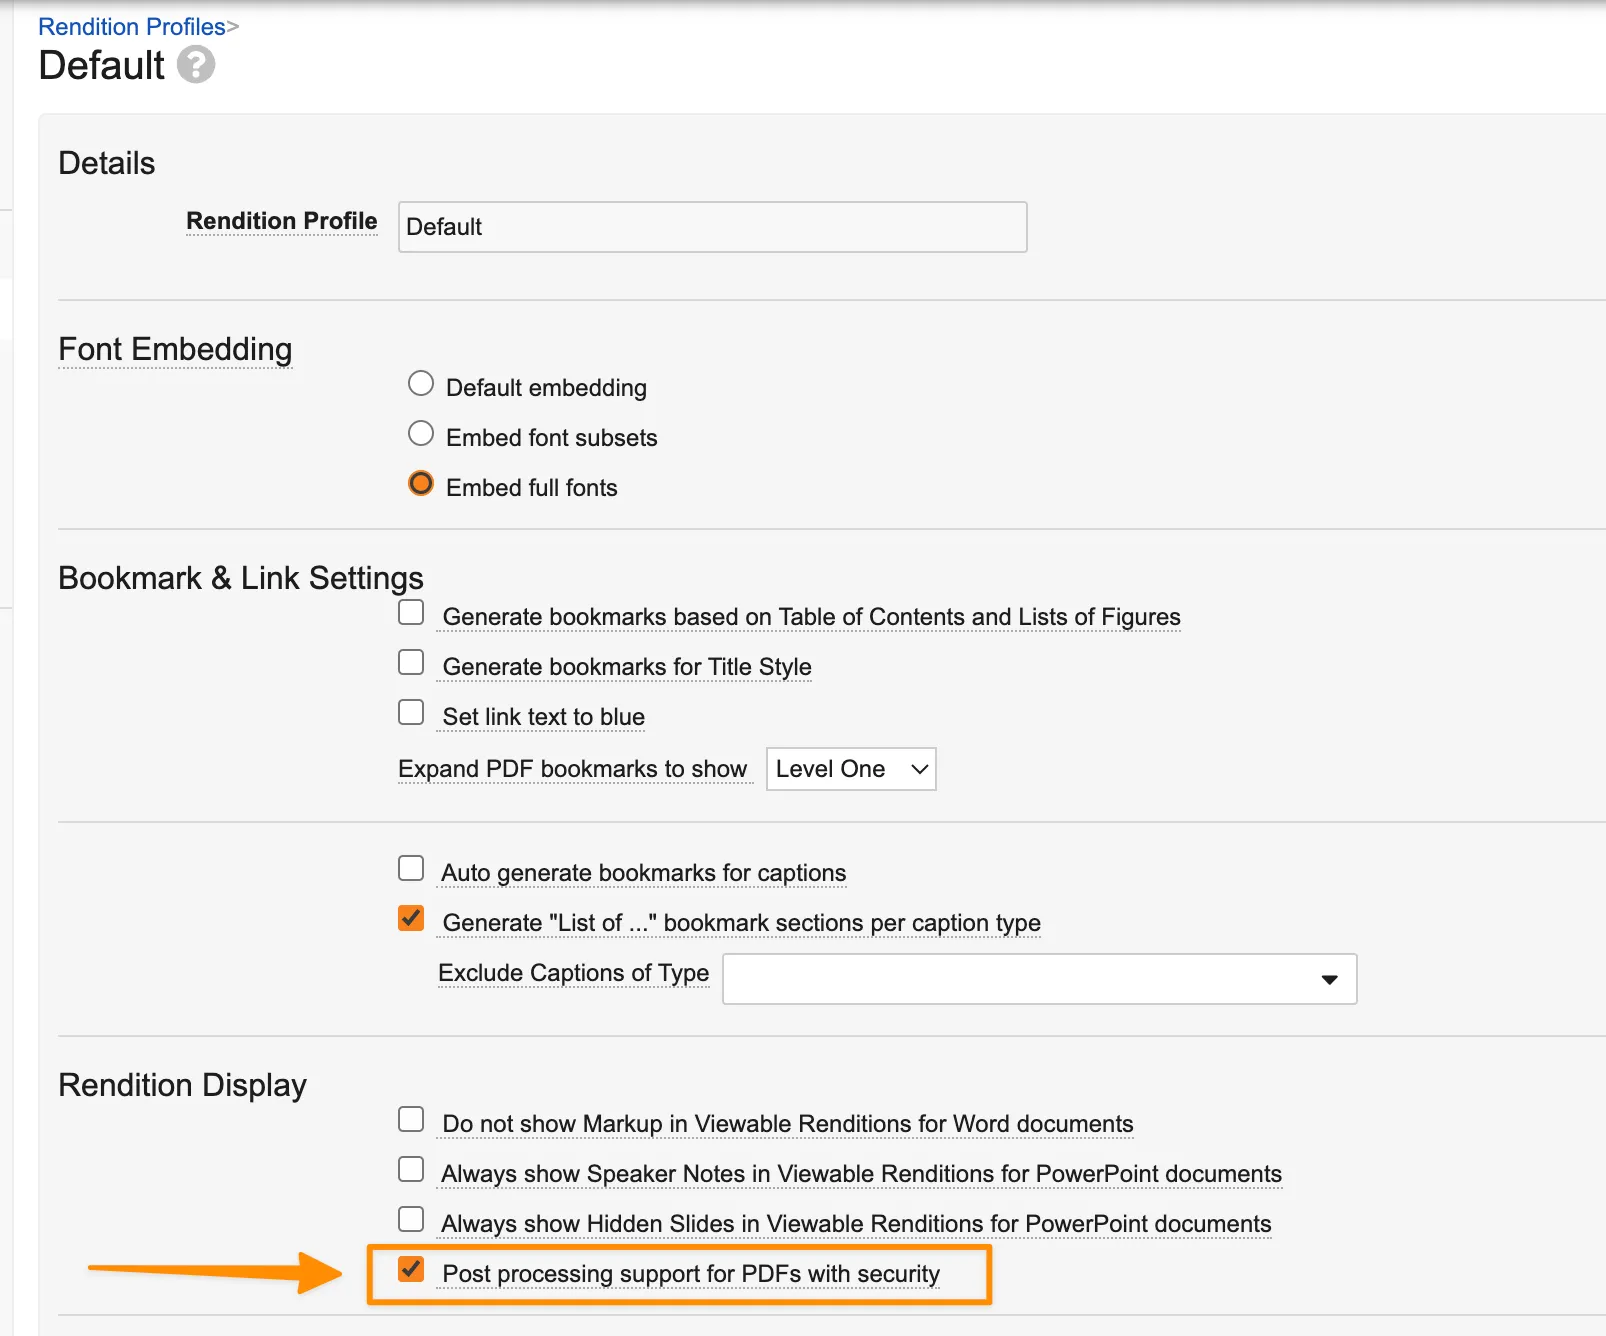
Task: Enable Always show Speaker Notes checkbox
Action: pos(411,1170)
